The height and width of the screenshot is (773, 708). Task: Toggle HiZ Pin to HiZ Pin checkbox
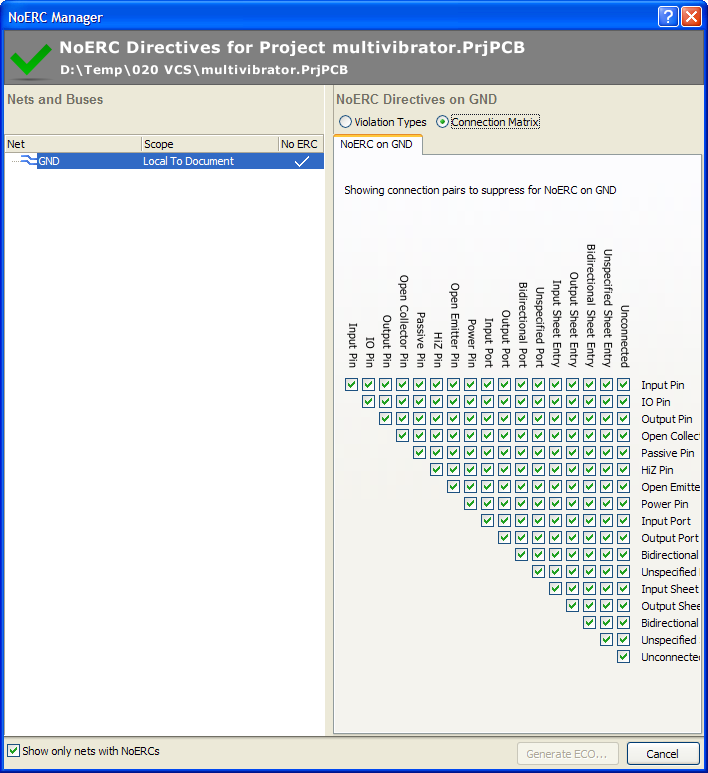point(436,469)
